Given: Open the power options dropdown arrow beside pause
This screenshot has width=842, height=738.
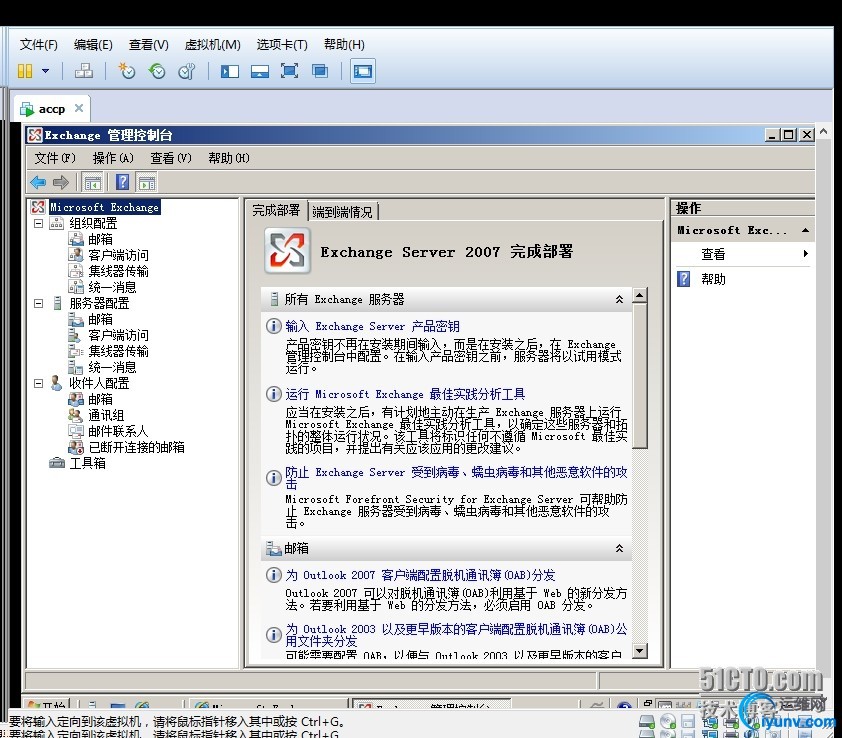Looking at the screenshot, I should click(46, 71).
